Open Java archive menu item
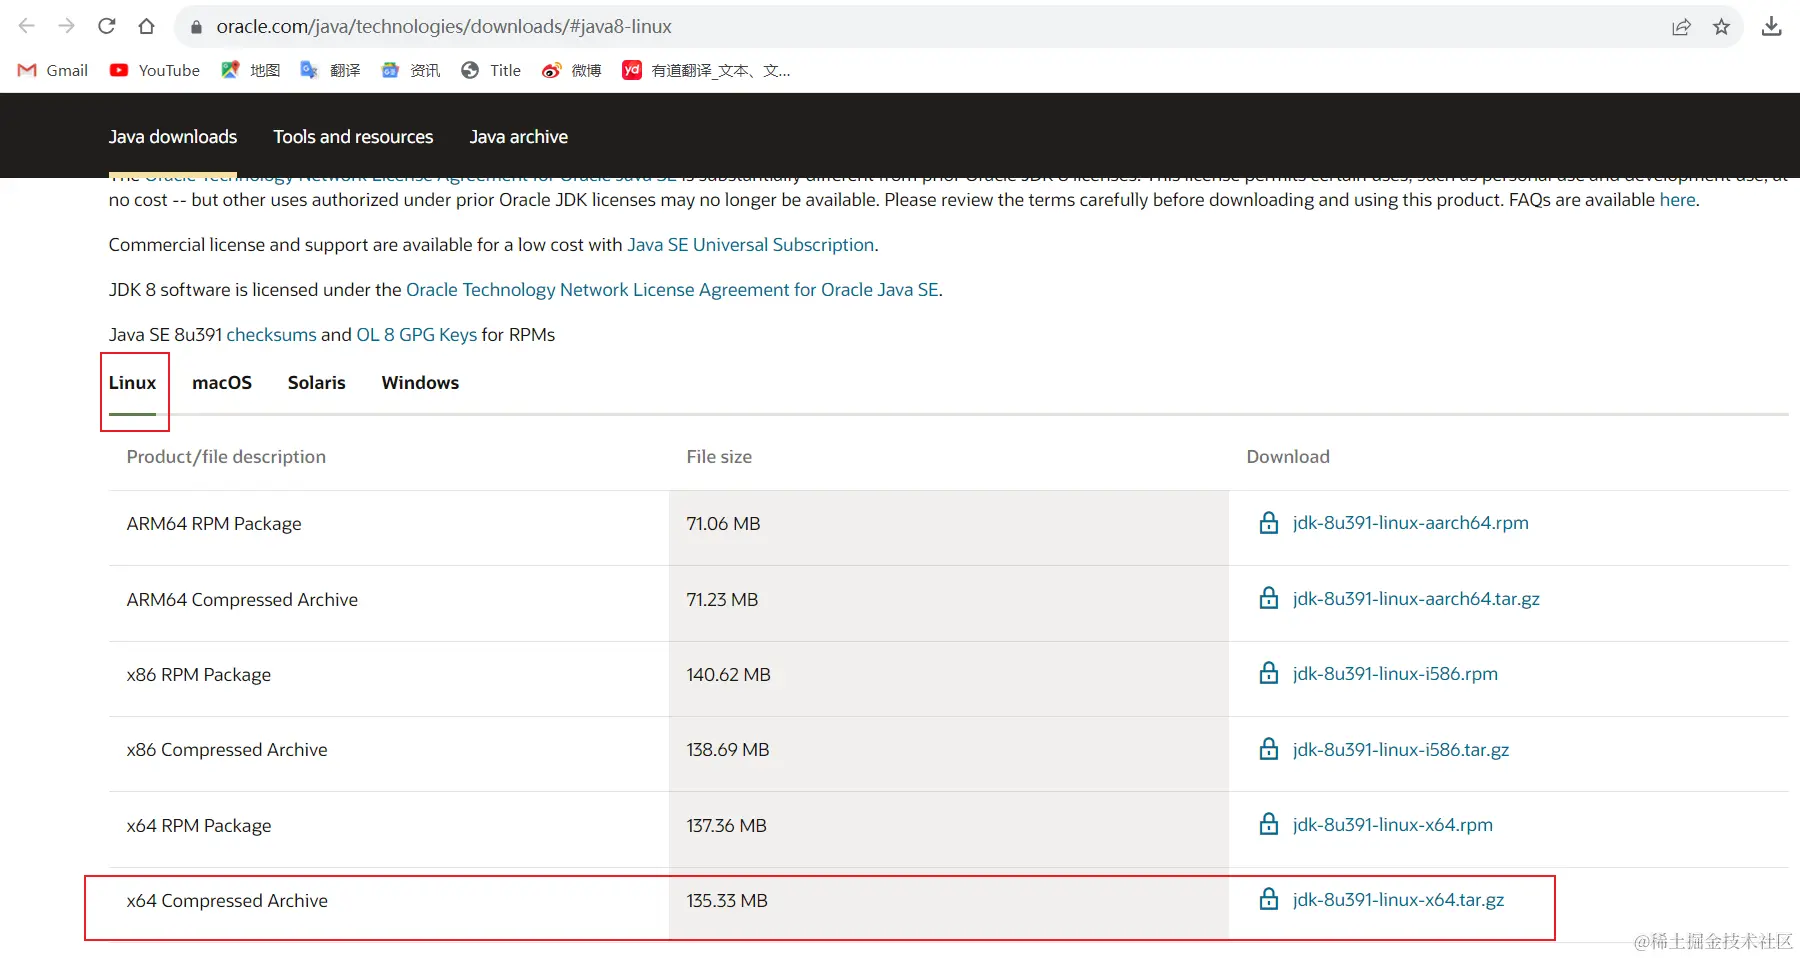This screenshot has height=958, width=1800. pyautogui.click(x=518, y=137)
